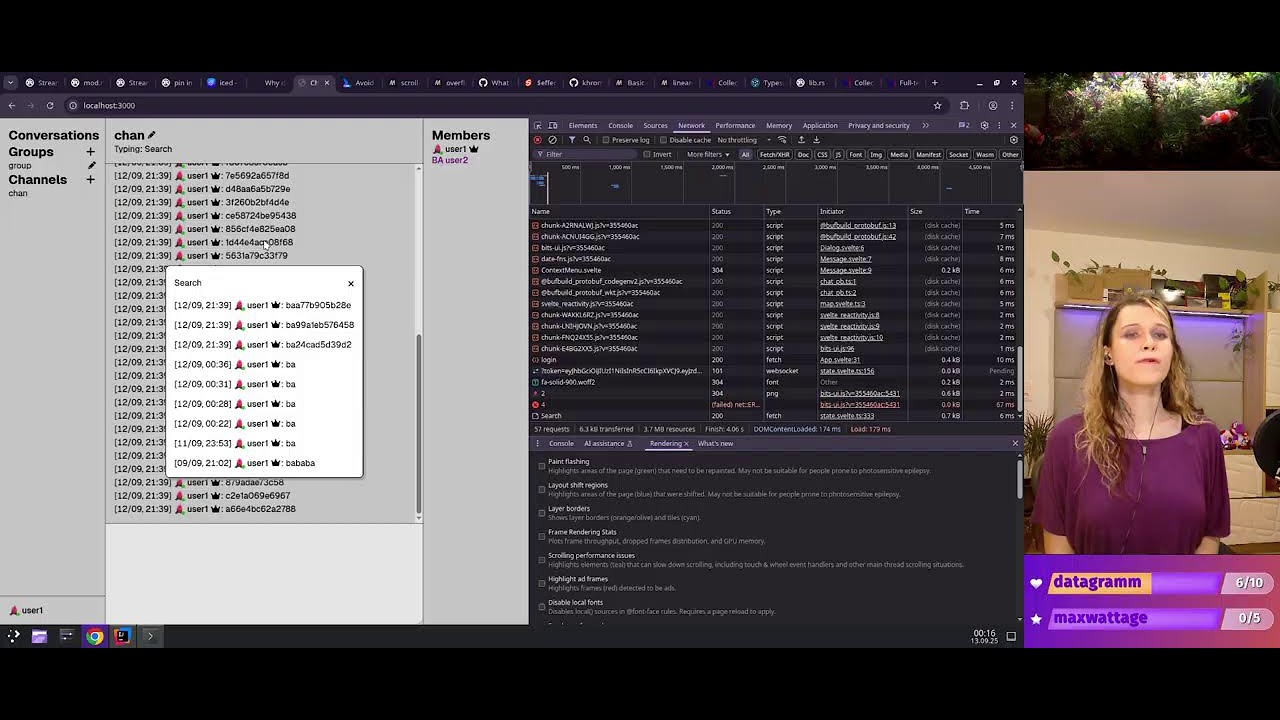
Task: Select search result bababa
Action: click(244, 463)
